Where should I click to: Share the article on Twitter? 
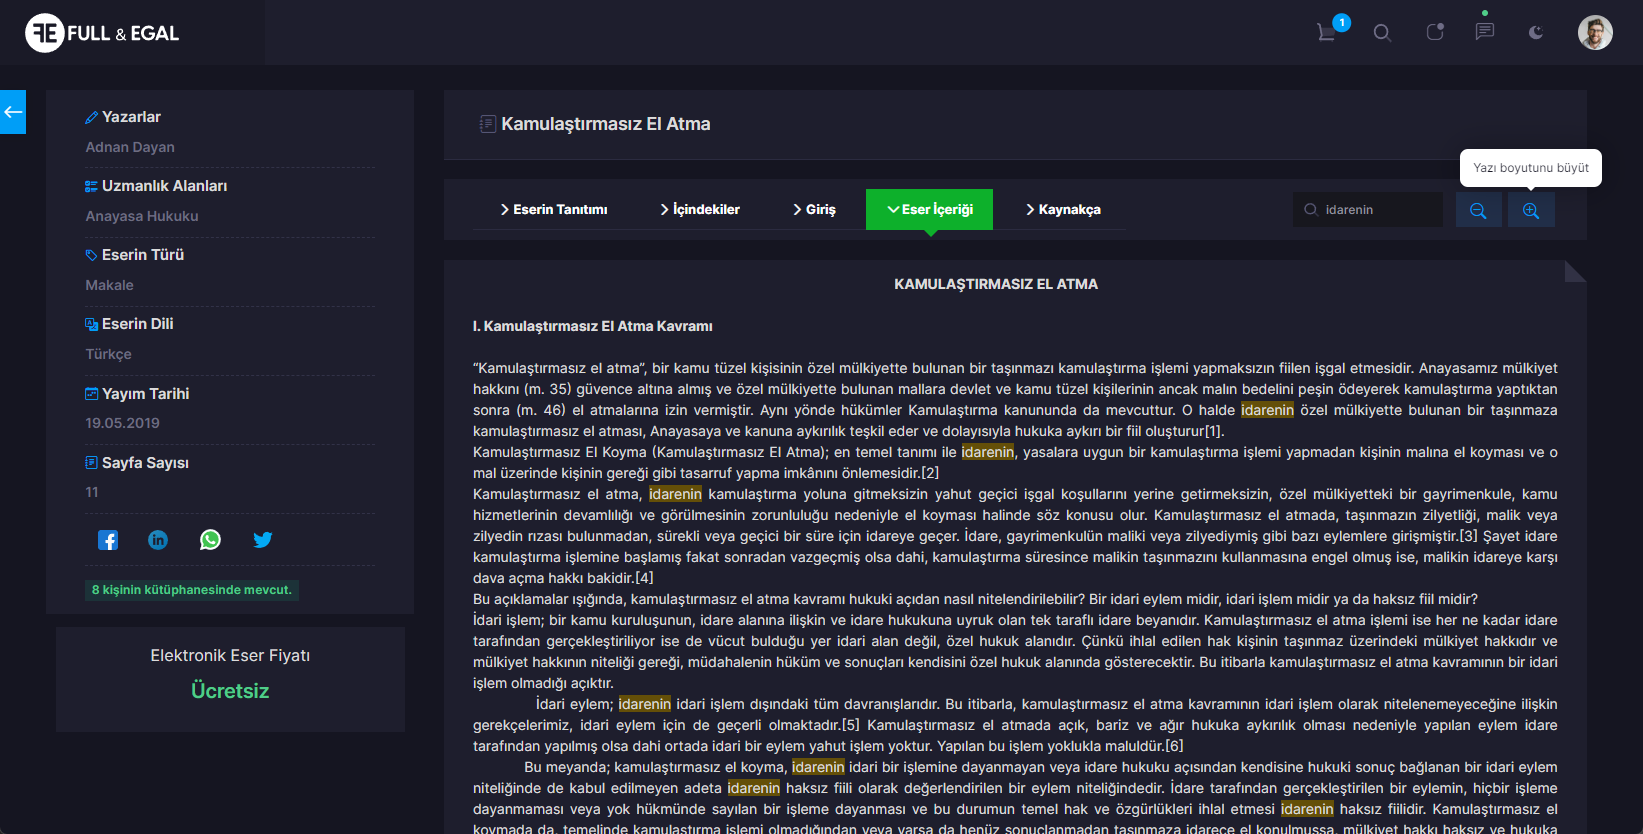(262, 540)
